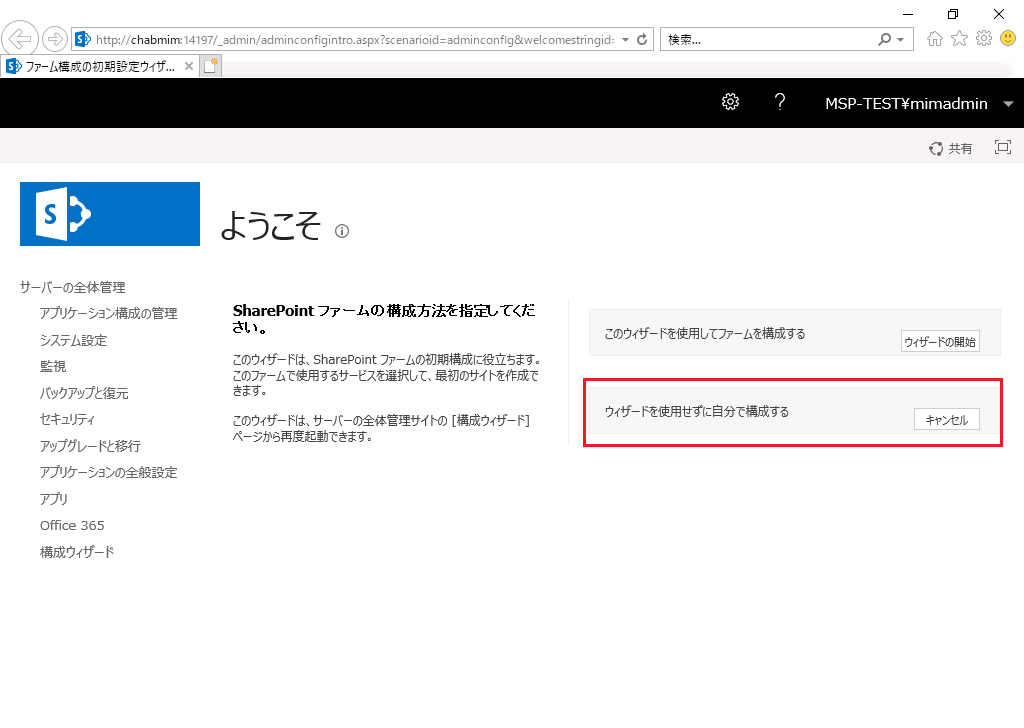Open SharePoint help question mark
The height and width of the screenshot is (728, 1024).
pyautogui.click(x=779, y=102)
